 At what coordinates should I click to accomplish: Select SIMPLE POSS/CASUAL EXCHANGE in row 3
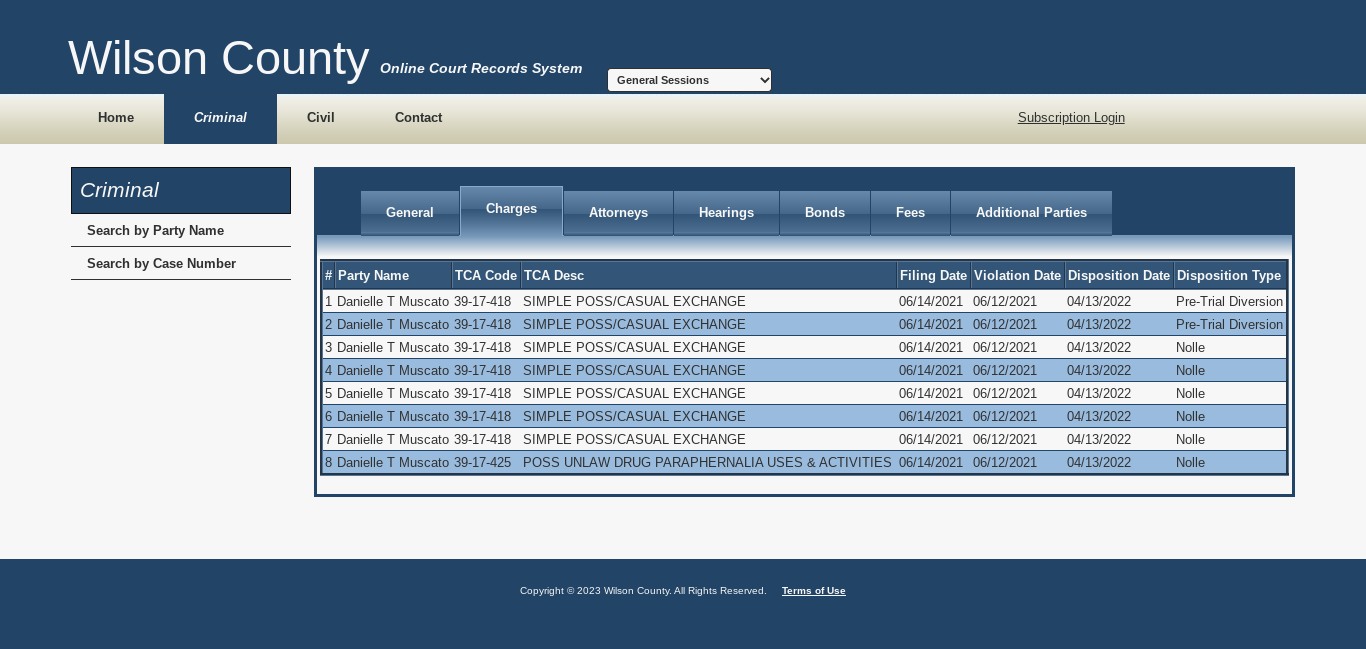click(x=634, y=348)
